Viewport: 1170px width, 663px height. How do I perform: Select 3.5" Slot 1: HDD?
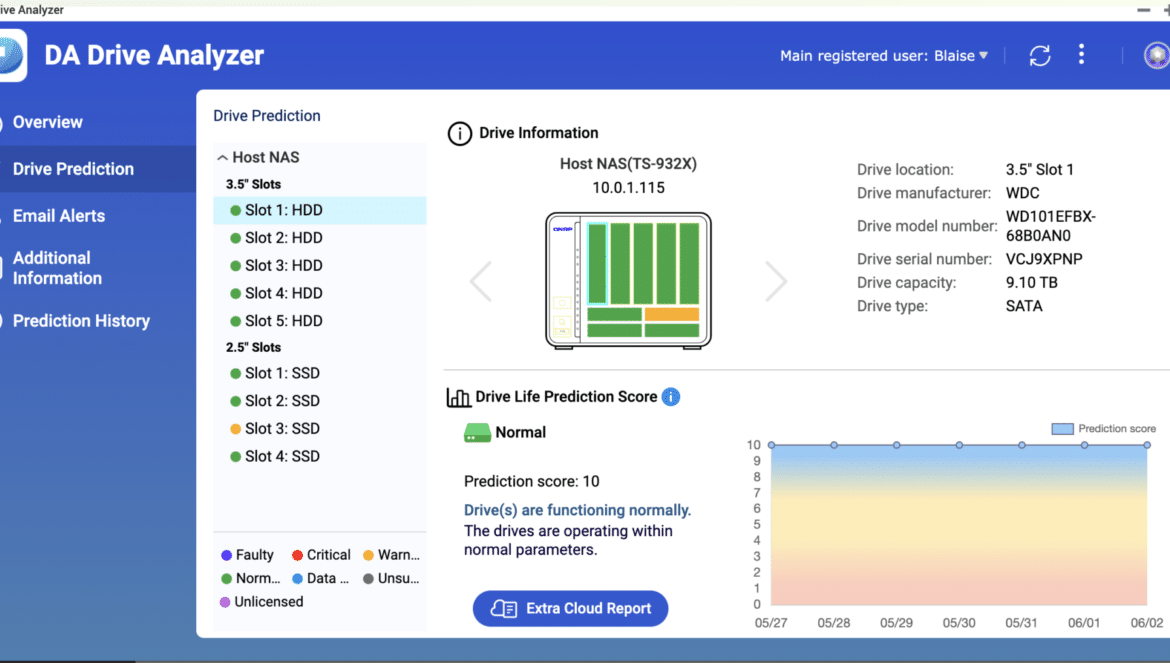319,210
